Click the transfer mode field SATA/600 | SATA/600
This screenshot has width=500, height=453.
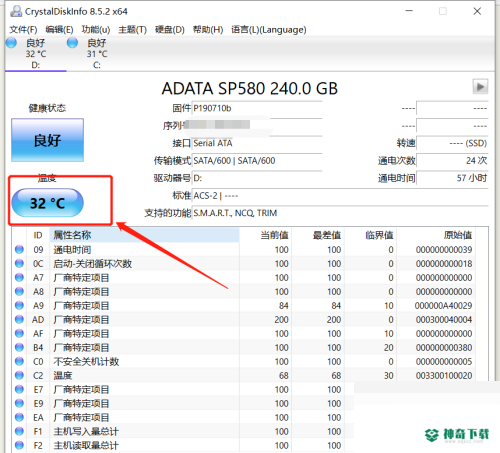pyautogui.click(x=257, y=161)
